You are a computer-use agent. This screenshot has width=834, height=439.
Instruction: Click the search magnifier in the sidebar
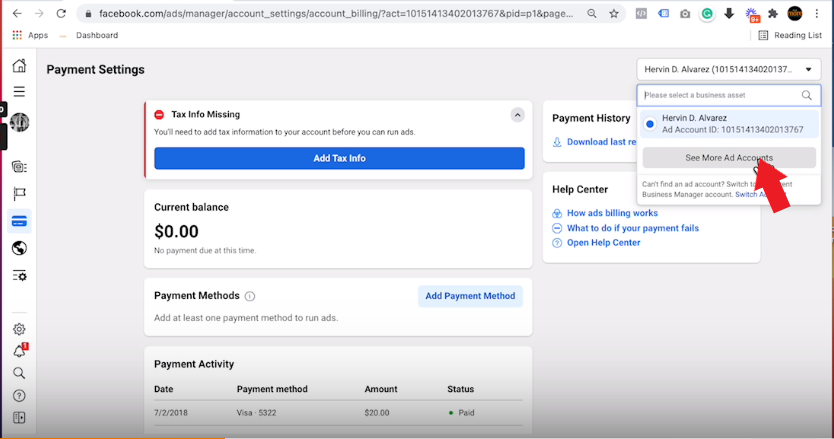pos(19,373)
